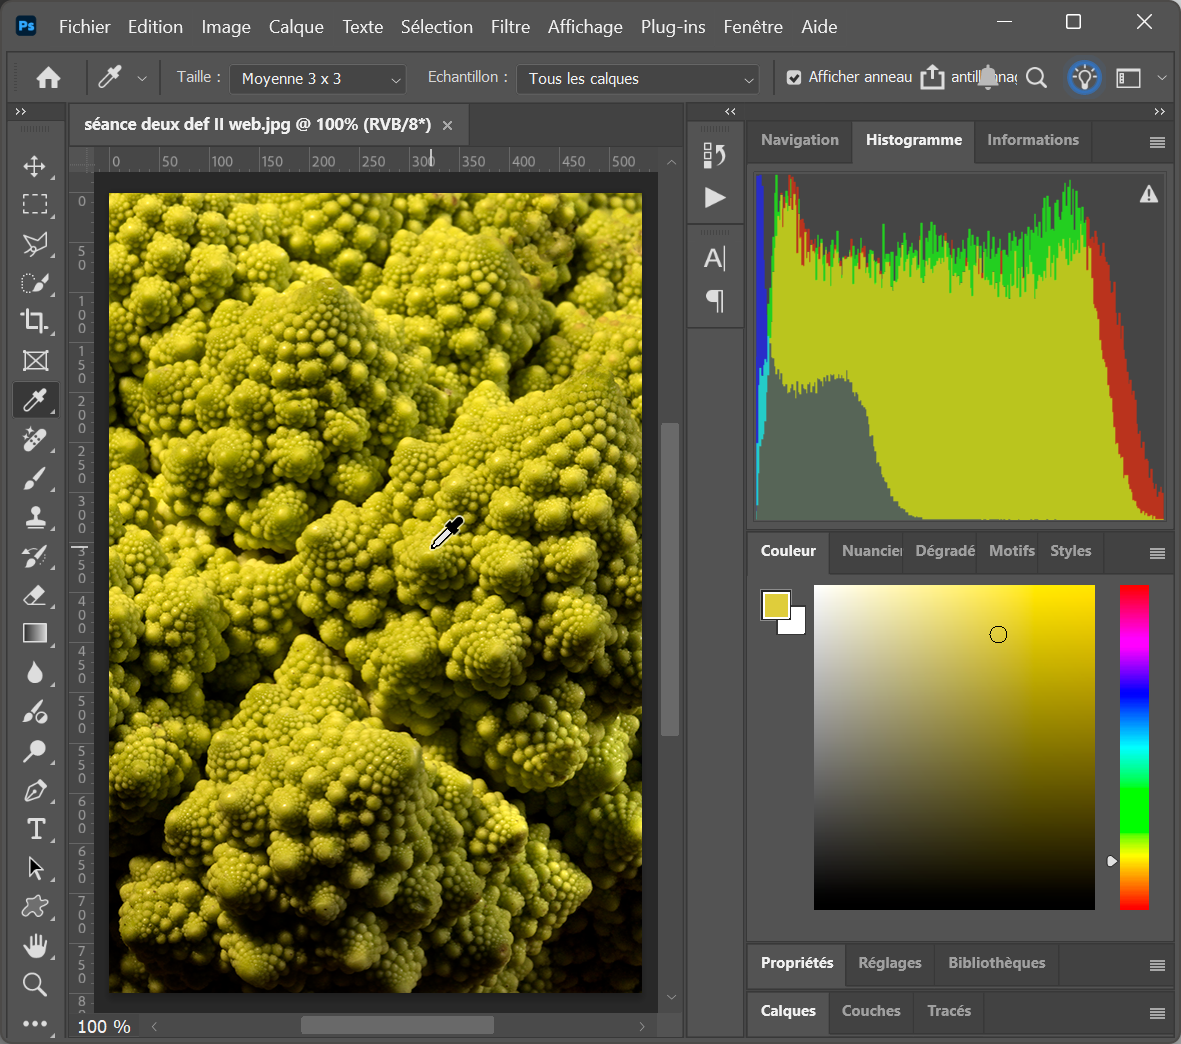The width and height of the screenshot is (1181, 1044).
Task: Open the Taille sample size dropdown
Action: pyautogui.click(x=317, y=79)
